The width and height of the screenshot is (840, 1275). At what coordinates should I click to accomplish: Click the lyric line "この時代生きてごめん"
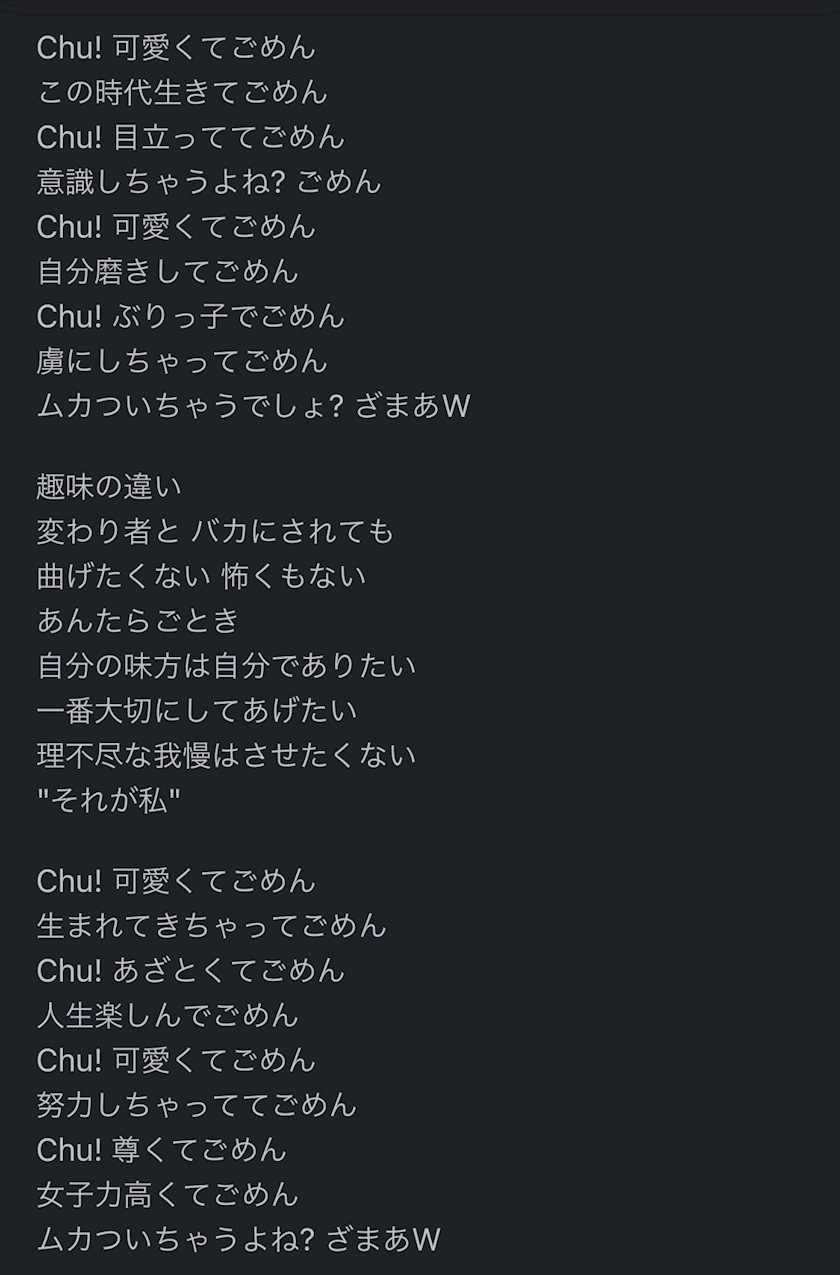coord(182,92)
